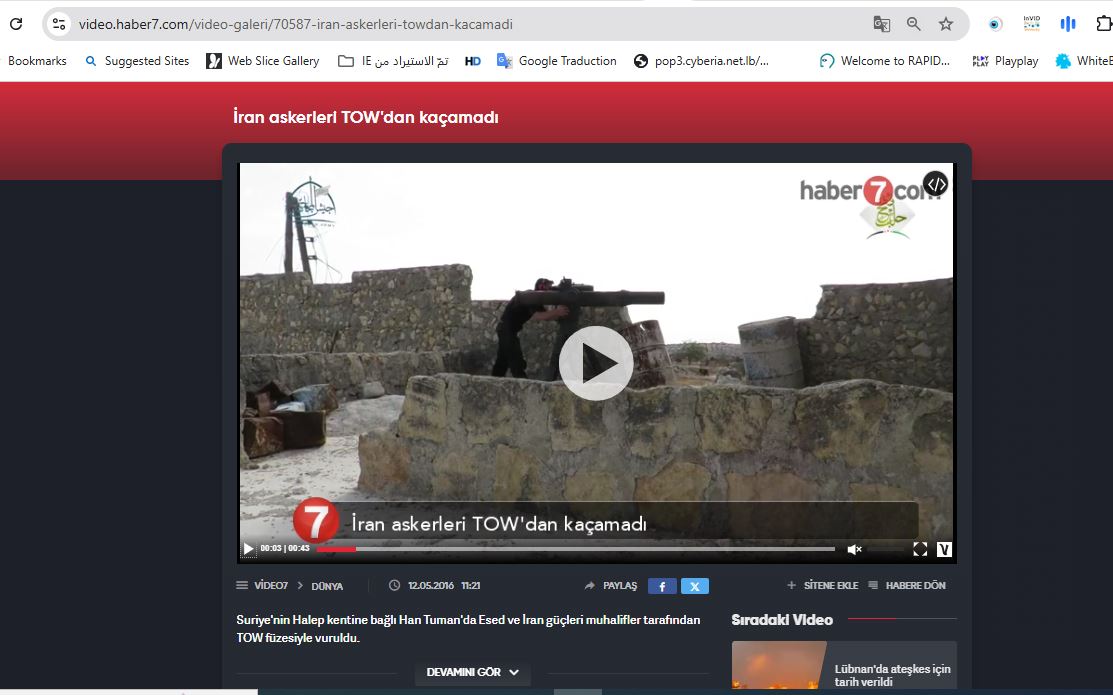Click the embed code icon on video
1113x695 pixels.
click(935, 184)
